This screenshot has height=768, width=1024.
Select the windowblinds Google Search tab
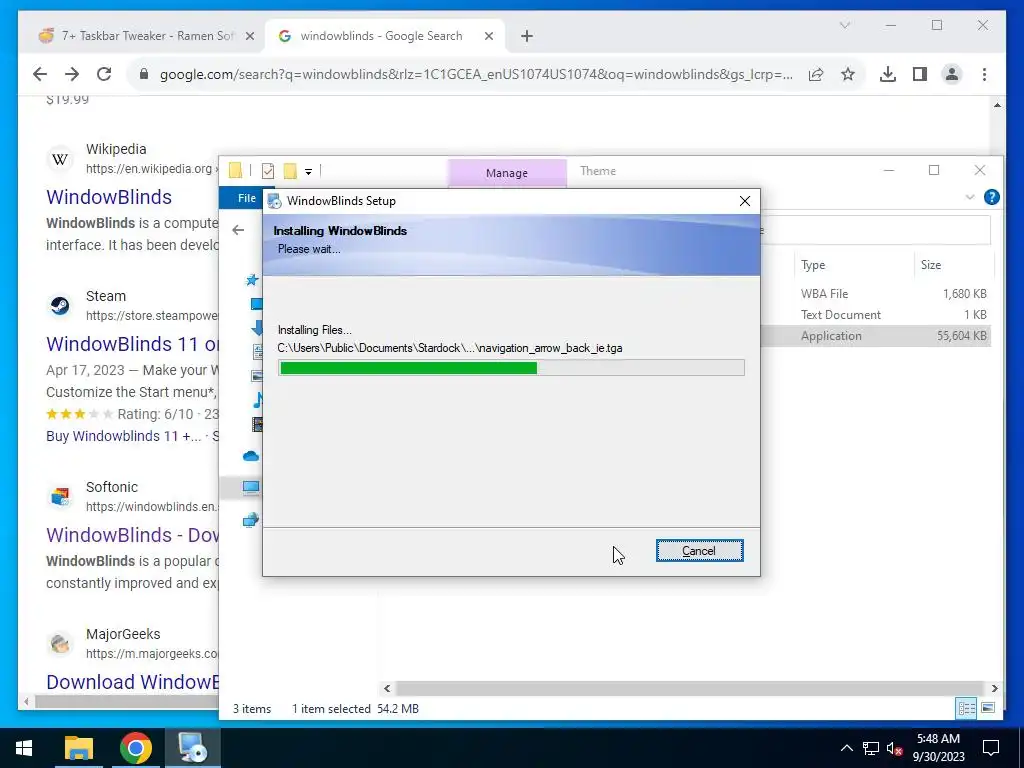[x=381, y=36]
